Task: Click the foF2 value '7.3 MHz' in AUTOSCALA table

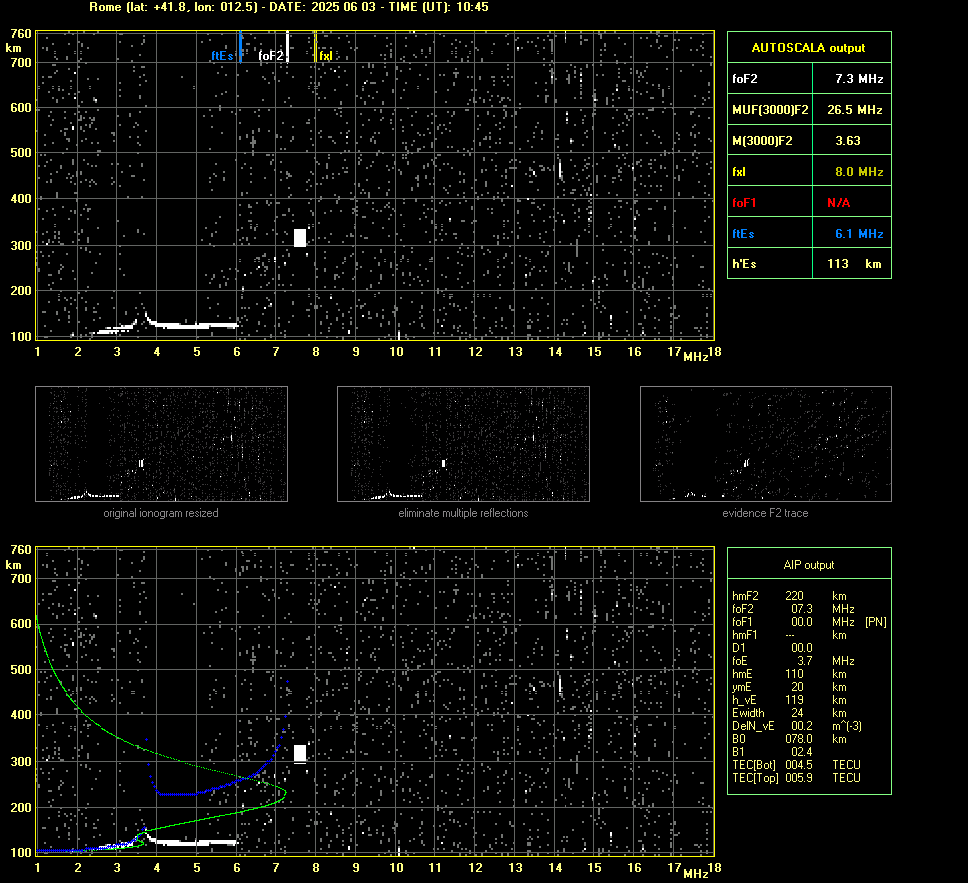Action: coord(859,79)
